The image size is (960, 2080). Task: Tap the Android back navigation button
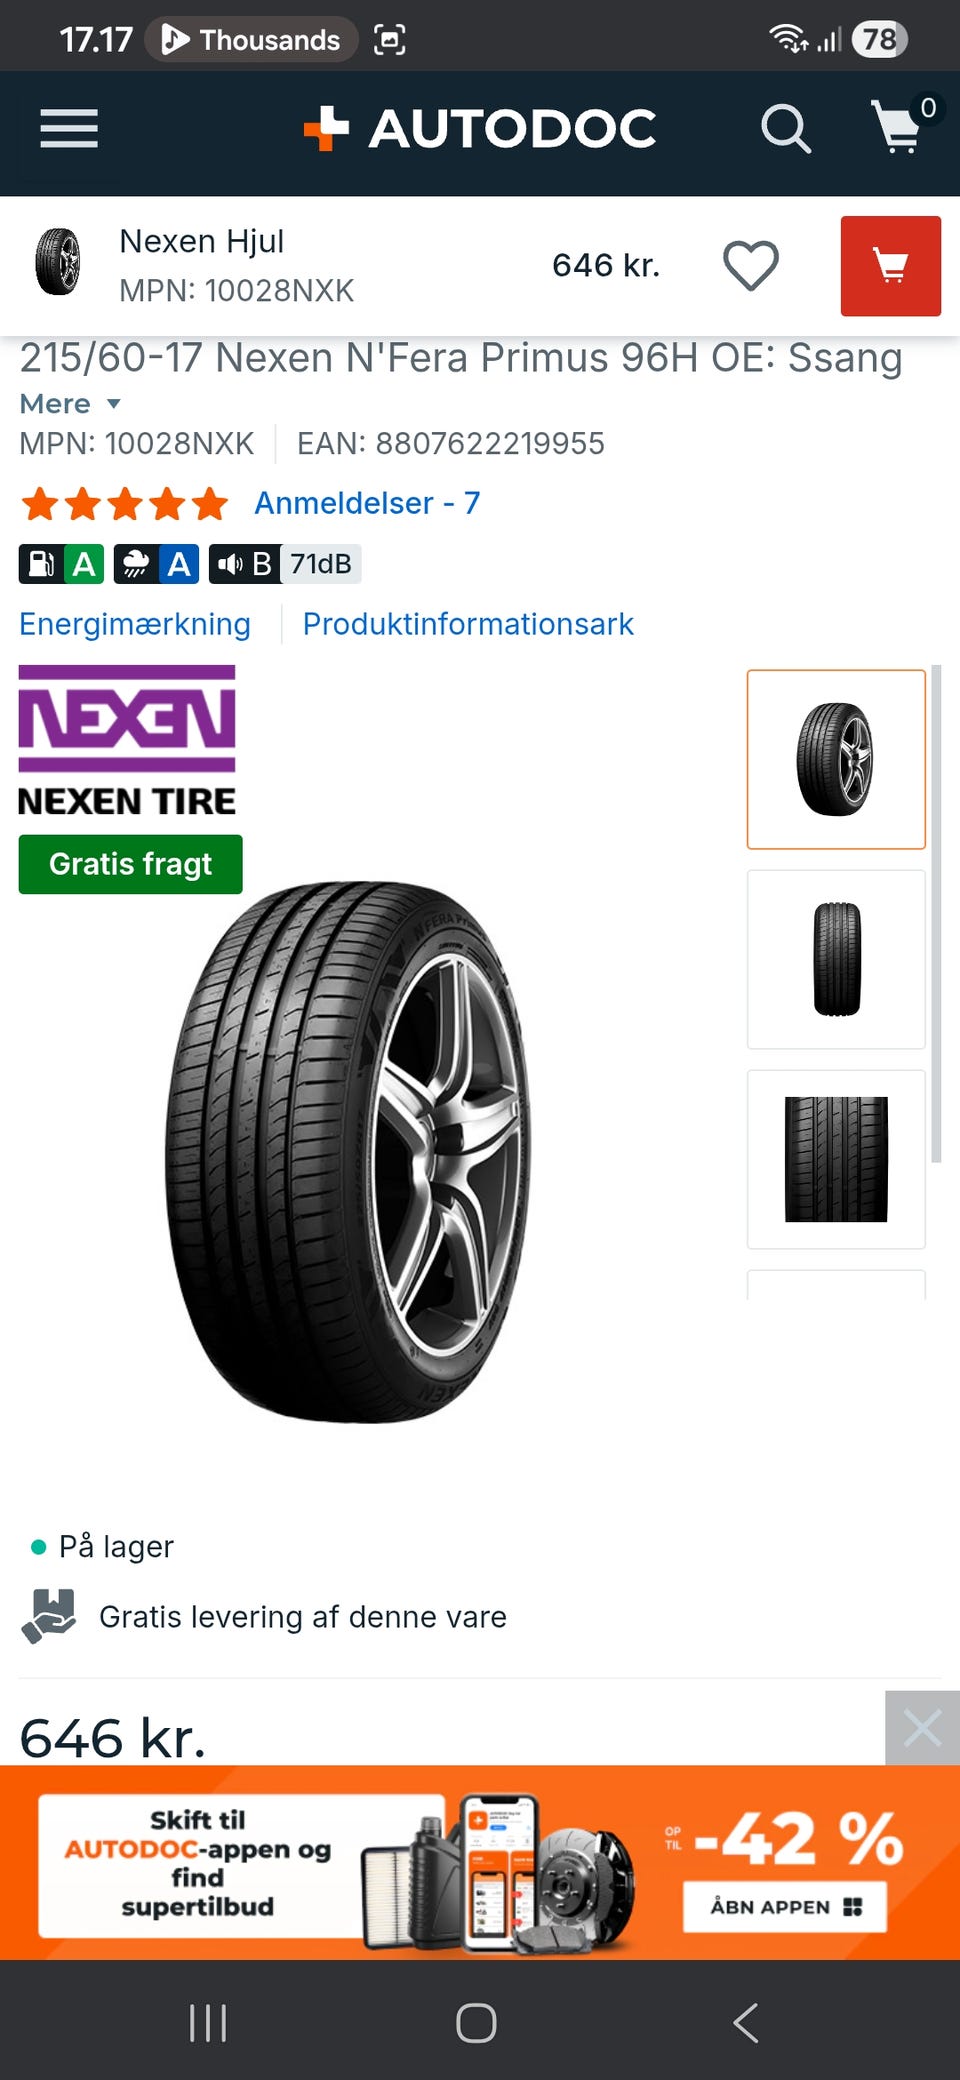(x=746, y=2023)
